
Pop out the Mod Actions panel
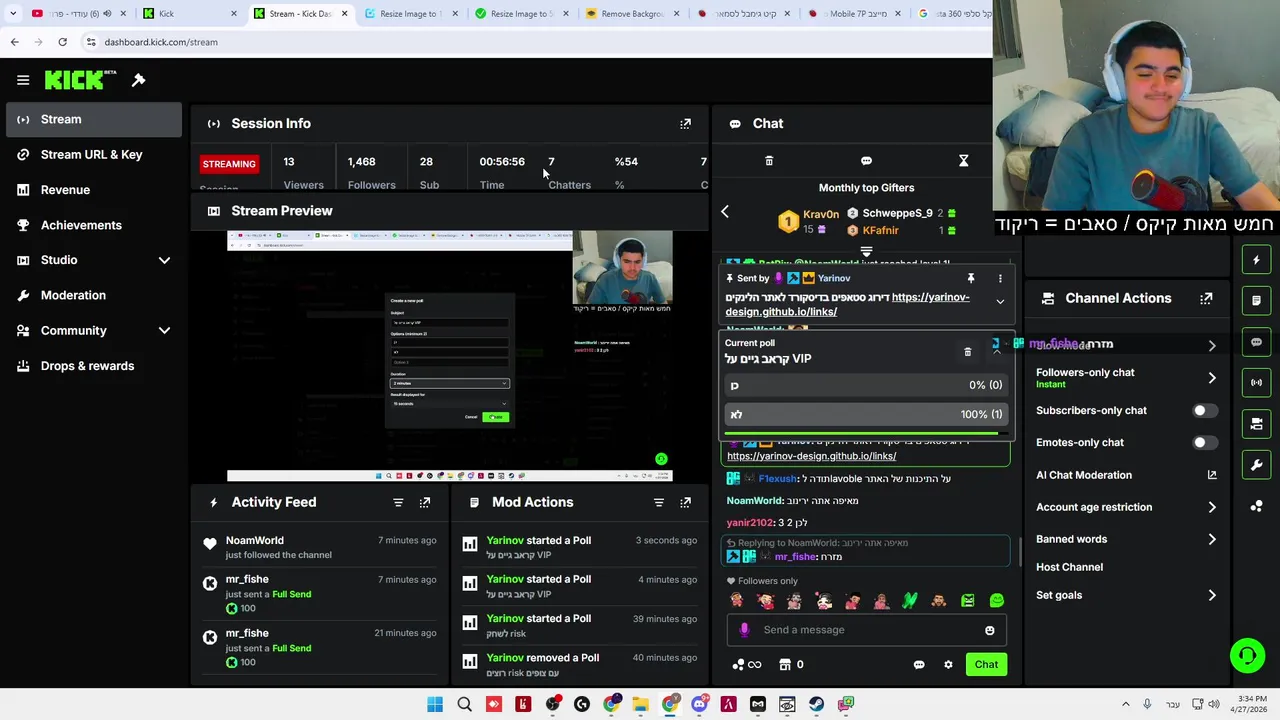(x=685, y=503)
